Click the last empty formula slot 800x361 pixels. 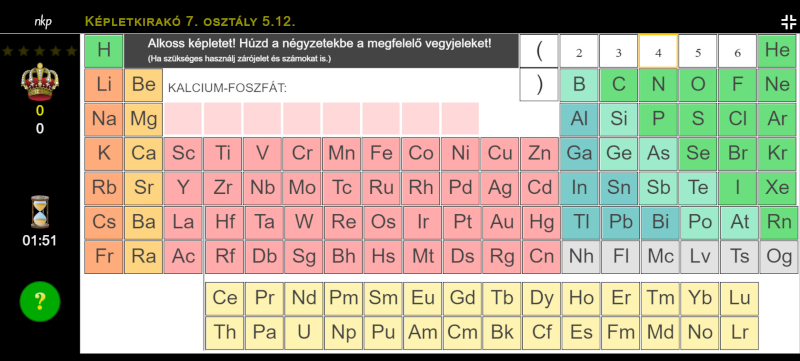[460, 118]
